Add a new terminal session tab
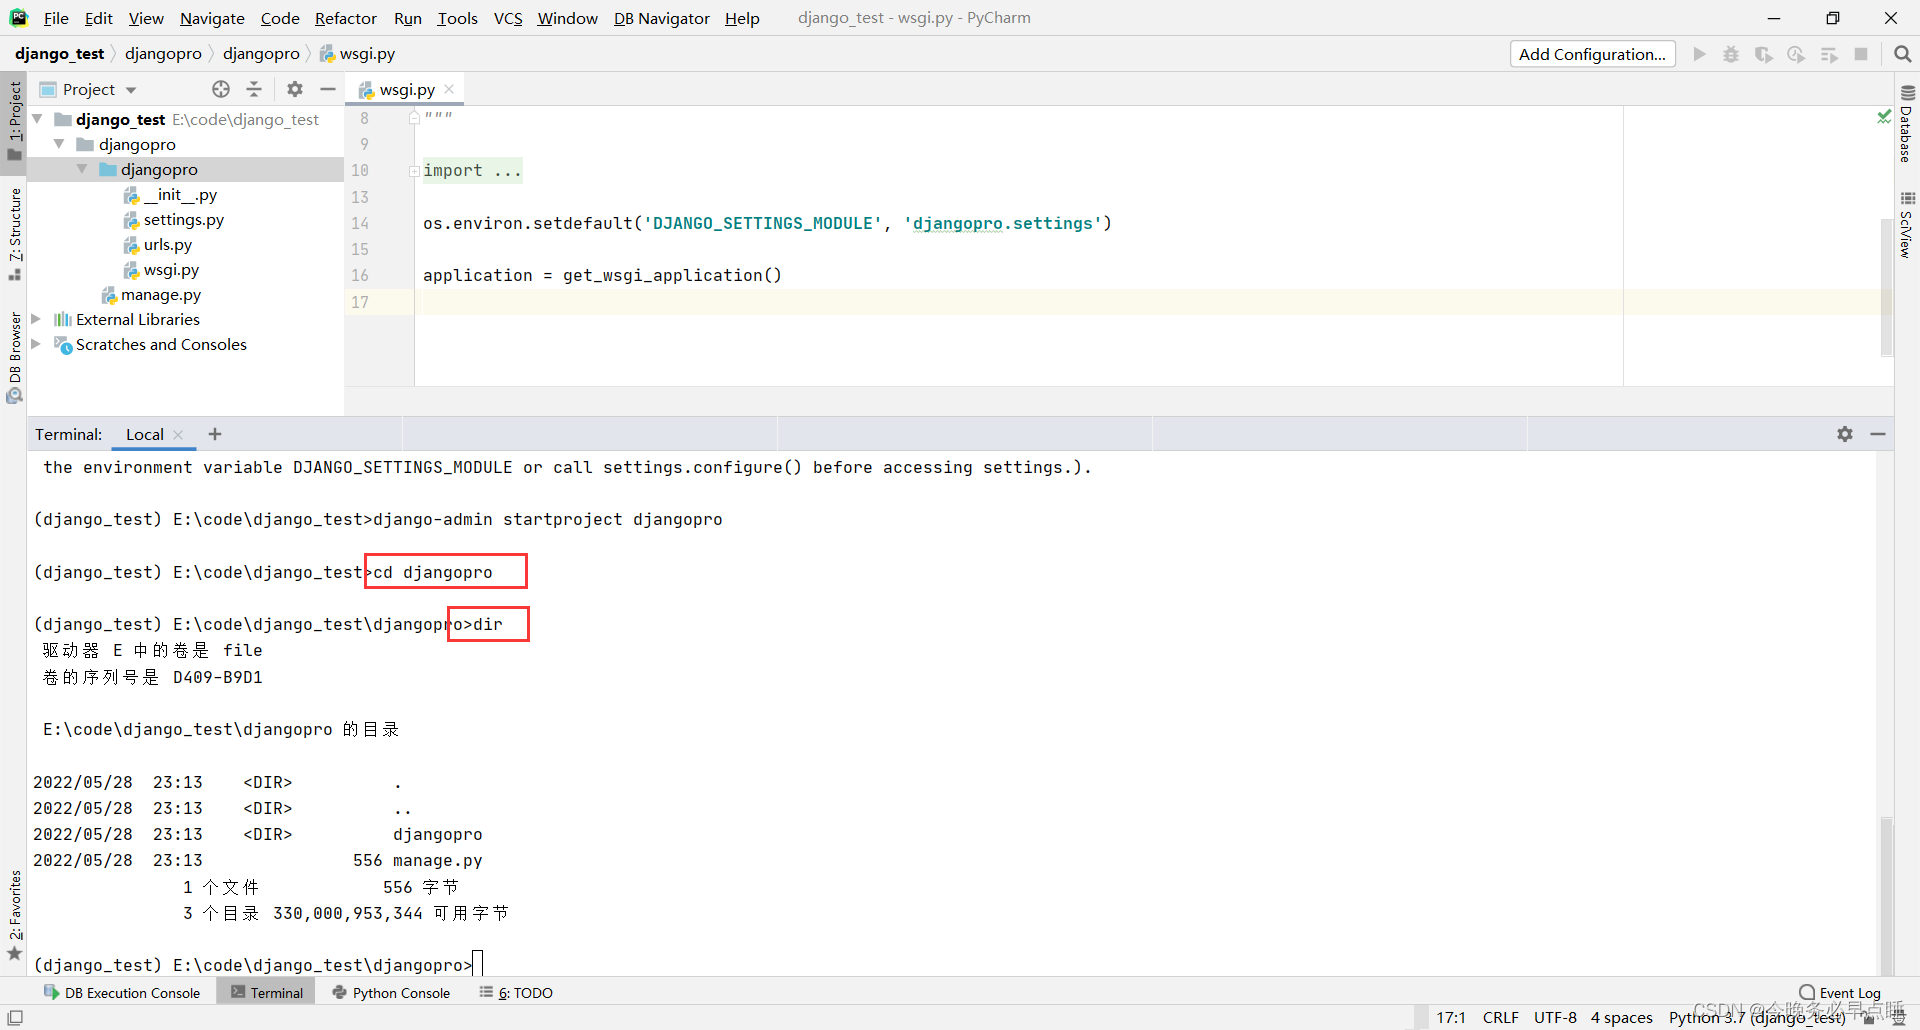 pyautogui.click(x=215, y=434)
